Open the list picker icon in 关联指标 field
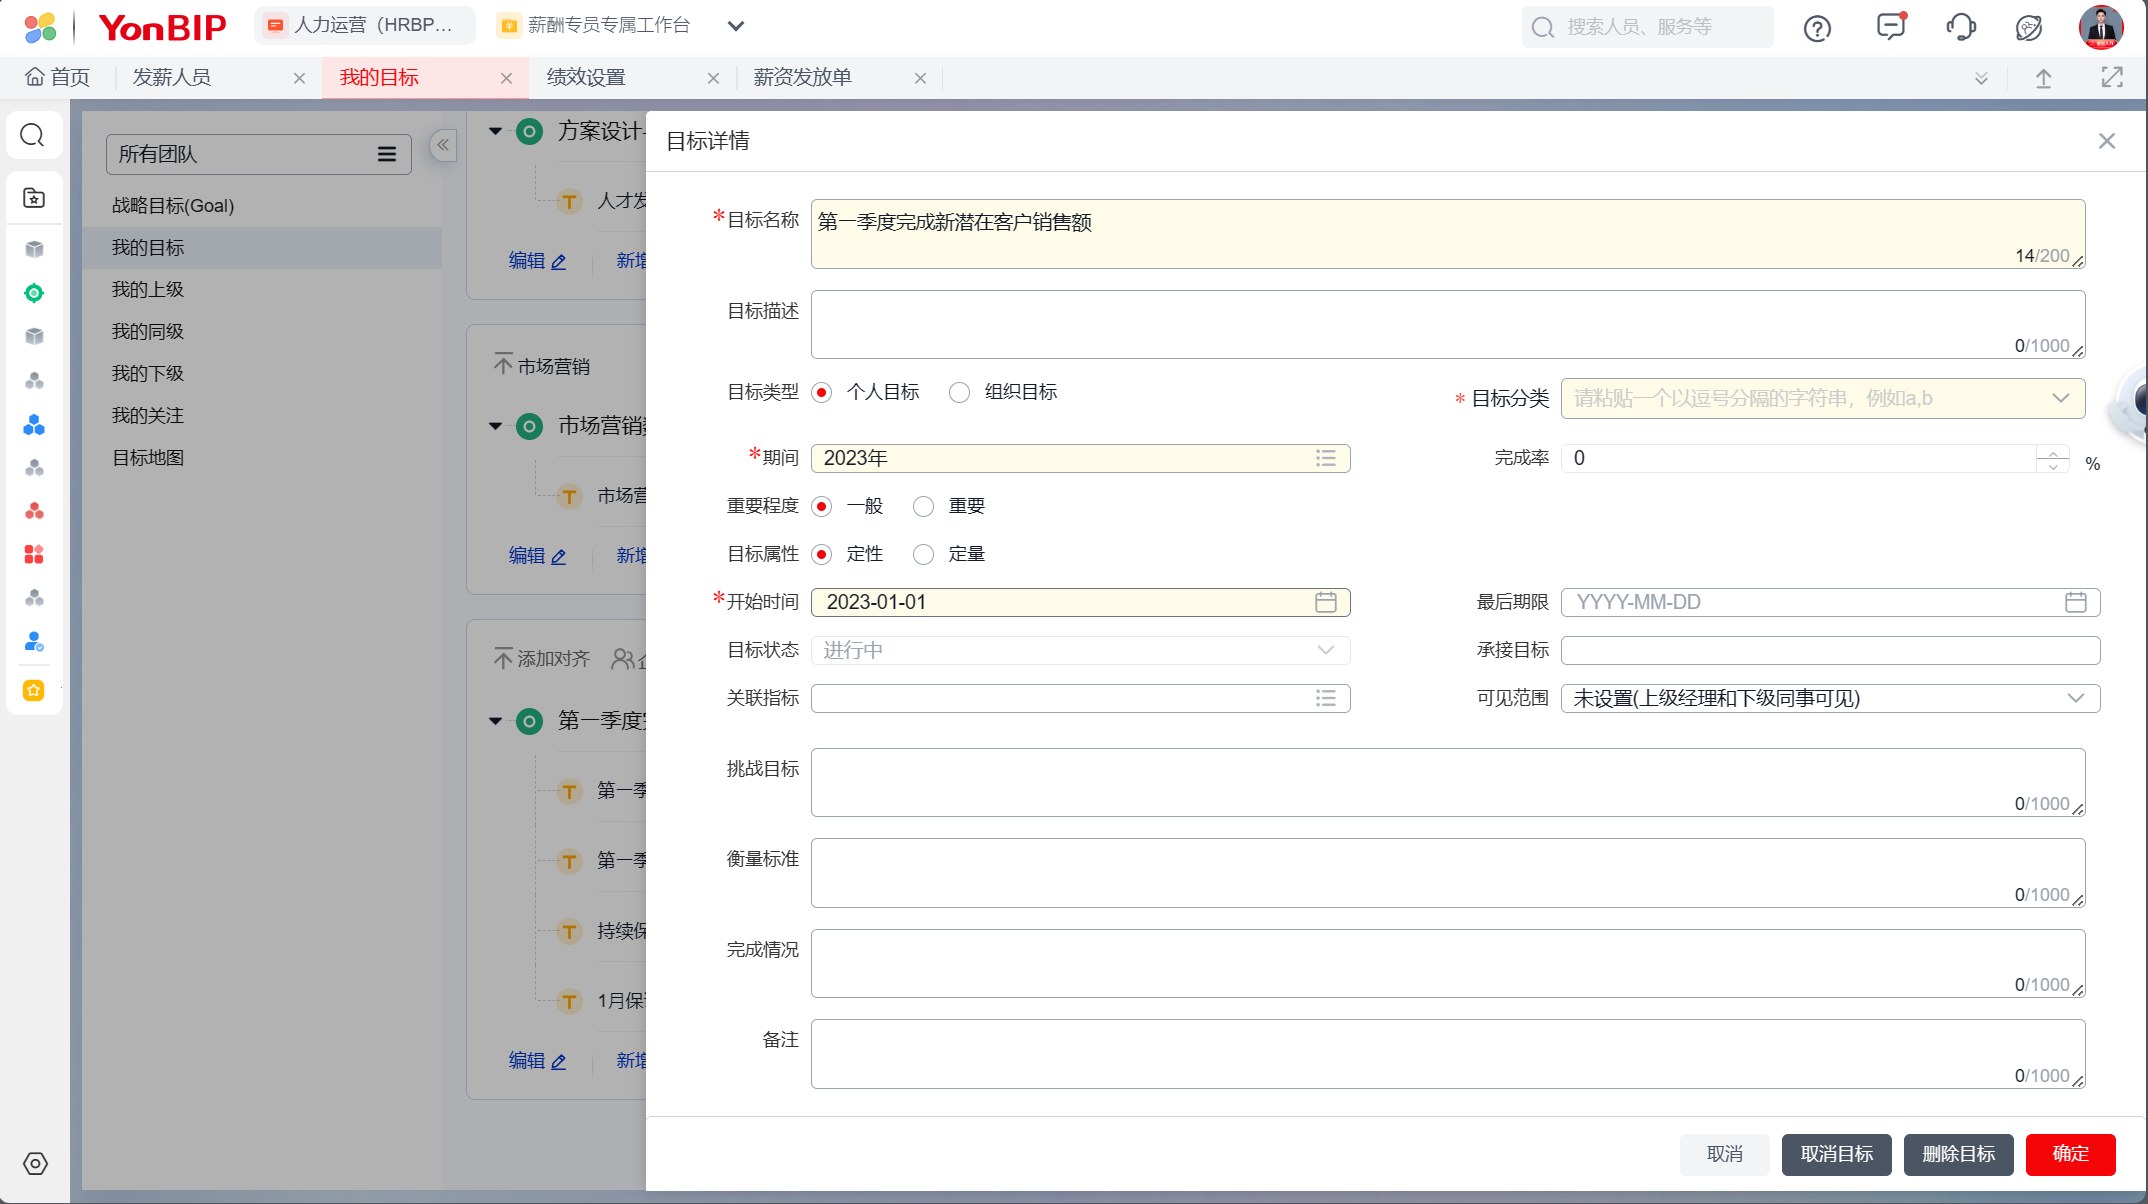This screenshot has width=2148, height=1204. [x=1326, y=698]
